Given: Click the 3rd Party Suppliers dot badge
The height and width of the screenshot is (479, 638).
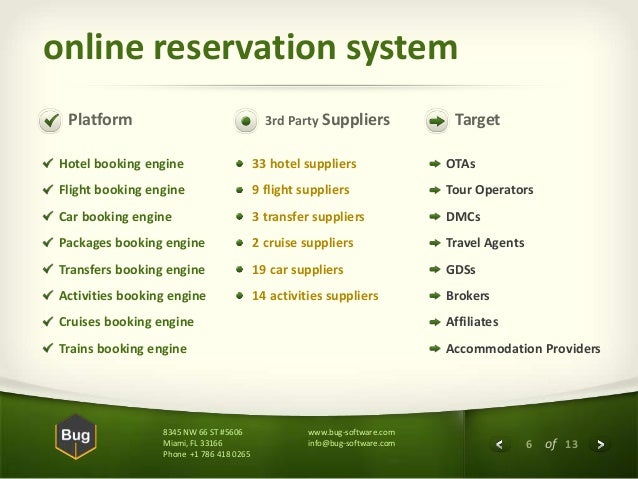Looking at the screenshot, I should coord(246,121).
